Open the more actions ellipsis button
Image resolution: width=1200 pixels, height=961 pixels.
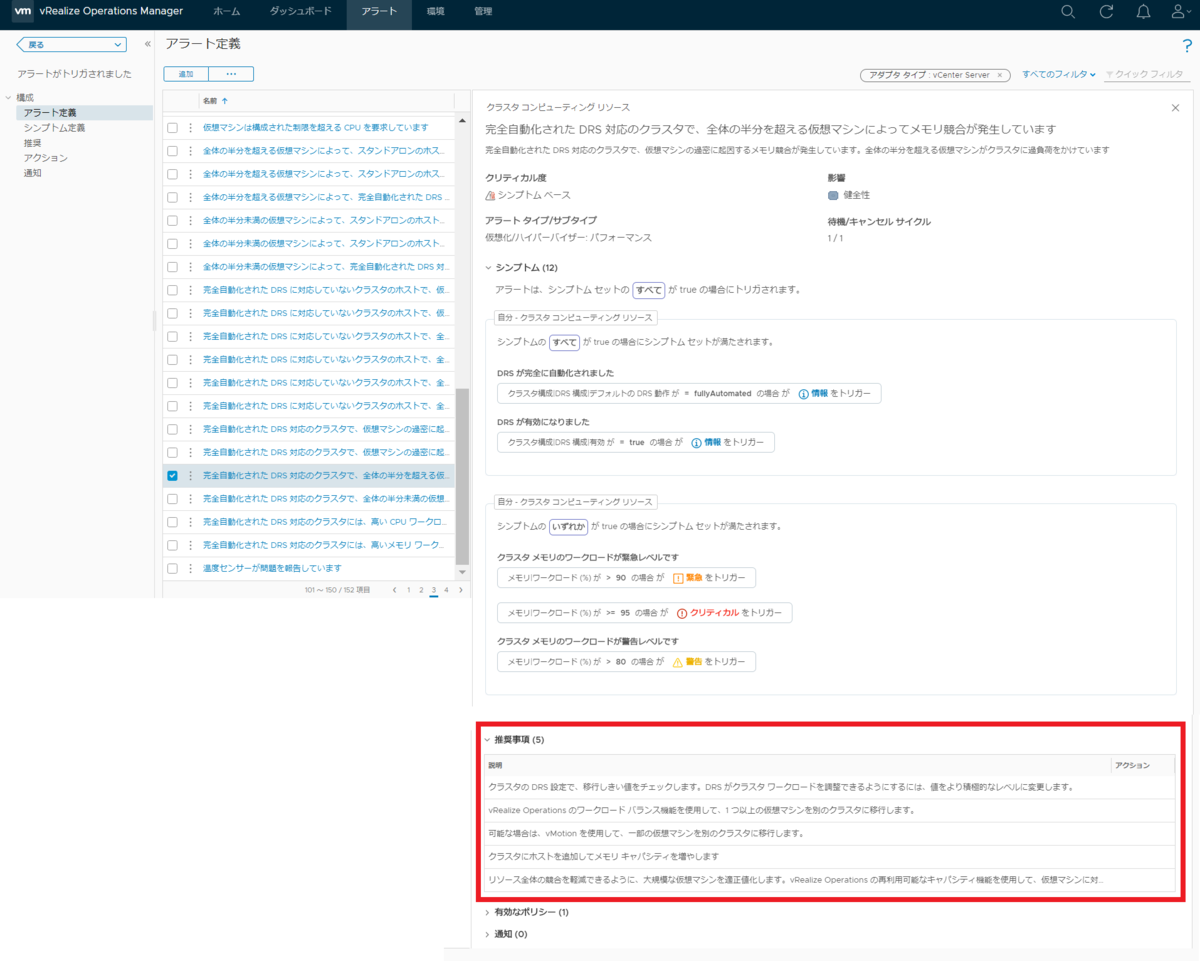231,74
